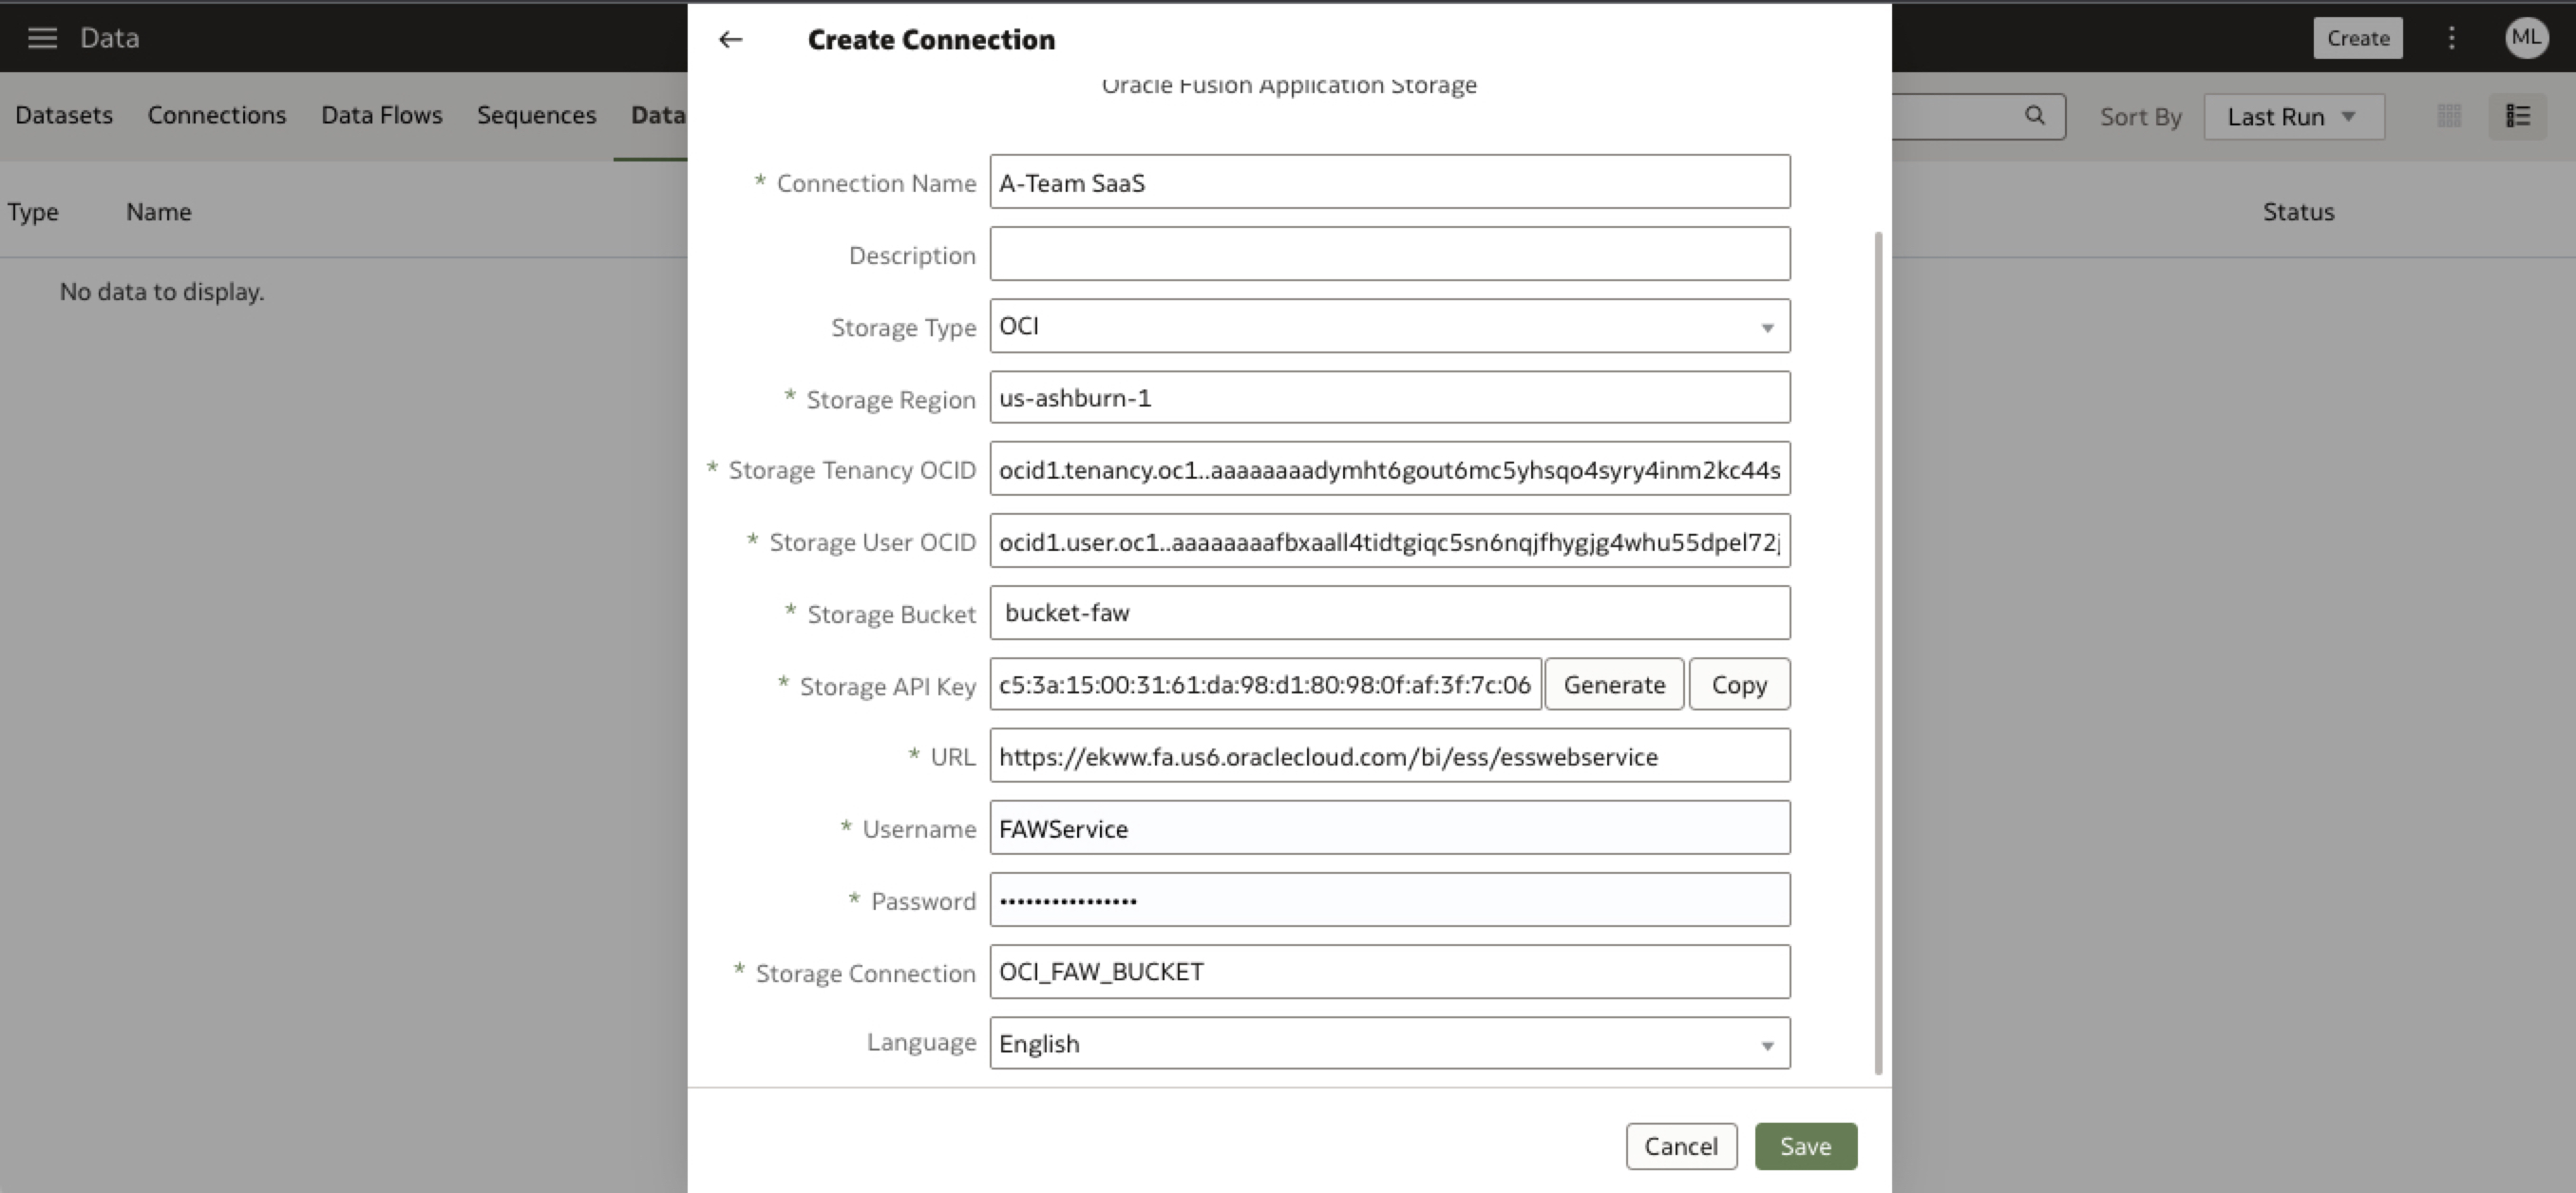Open the Last Run sort dropdown
Screen dimensions: 2576x1193
2292,117
